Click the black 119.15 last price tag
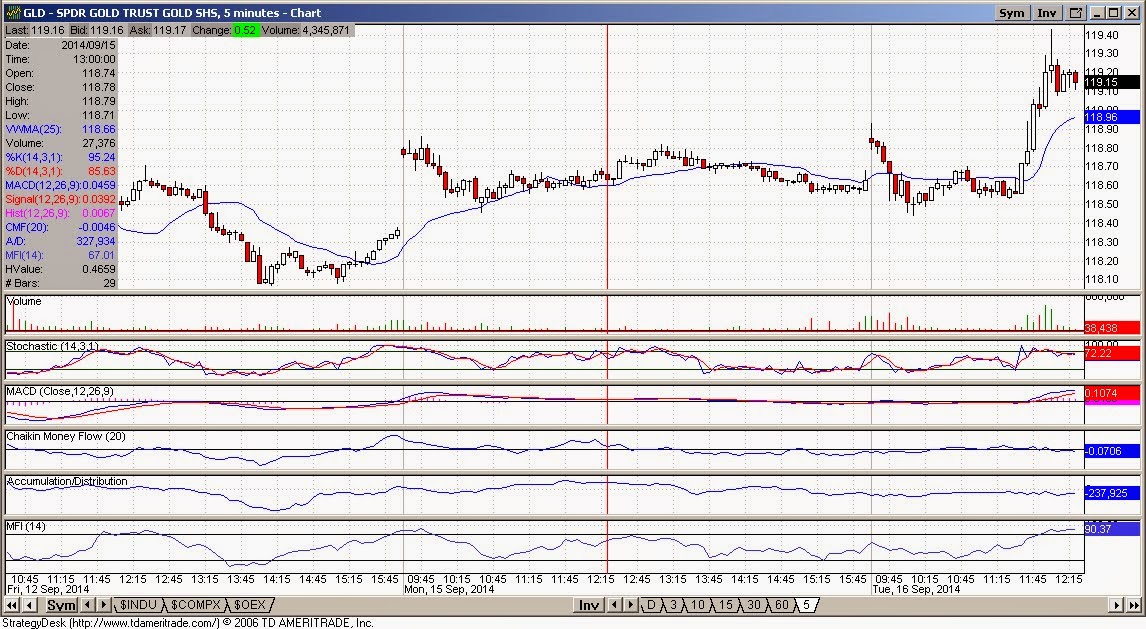1146x629 pixels. (x=1112, y=83)
